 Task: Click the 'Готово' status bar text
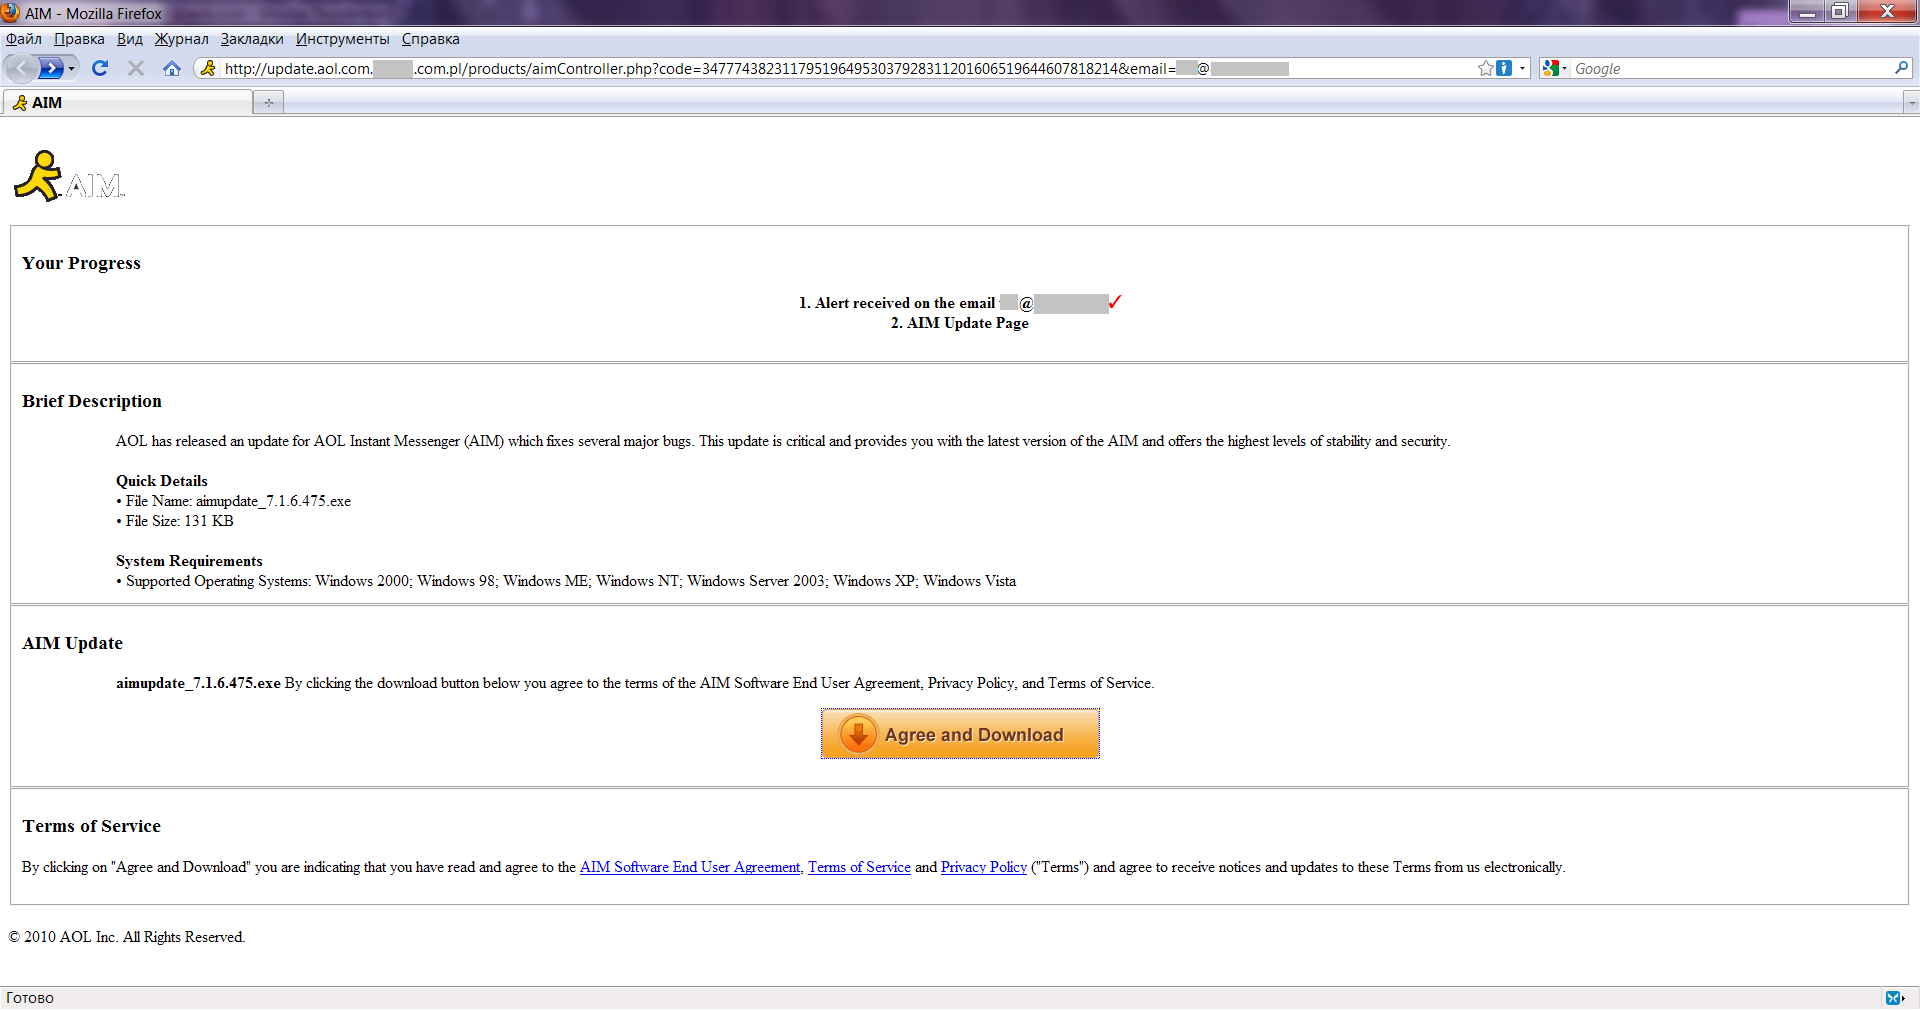pyautogui.click(x=30, y=998)
